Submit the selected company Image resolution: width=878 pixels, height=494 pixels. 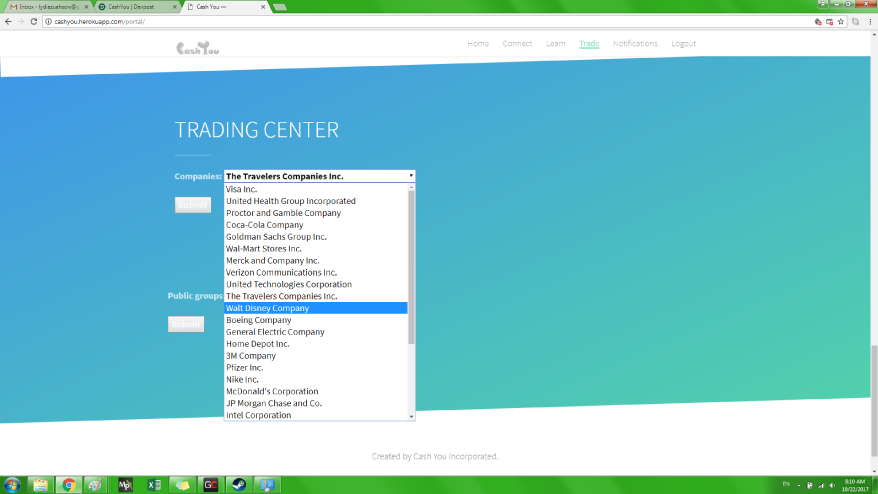pos(193,205)
